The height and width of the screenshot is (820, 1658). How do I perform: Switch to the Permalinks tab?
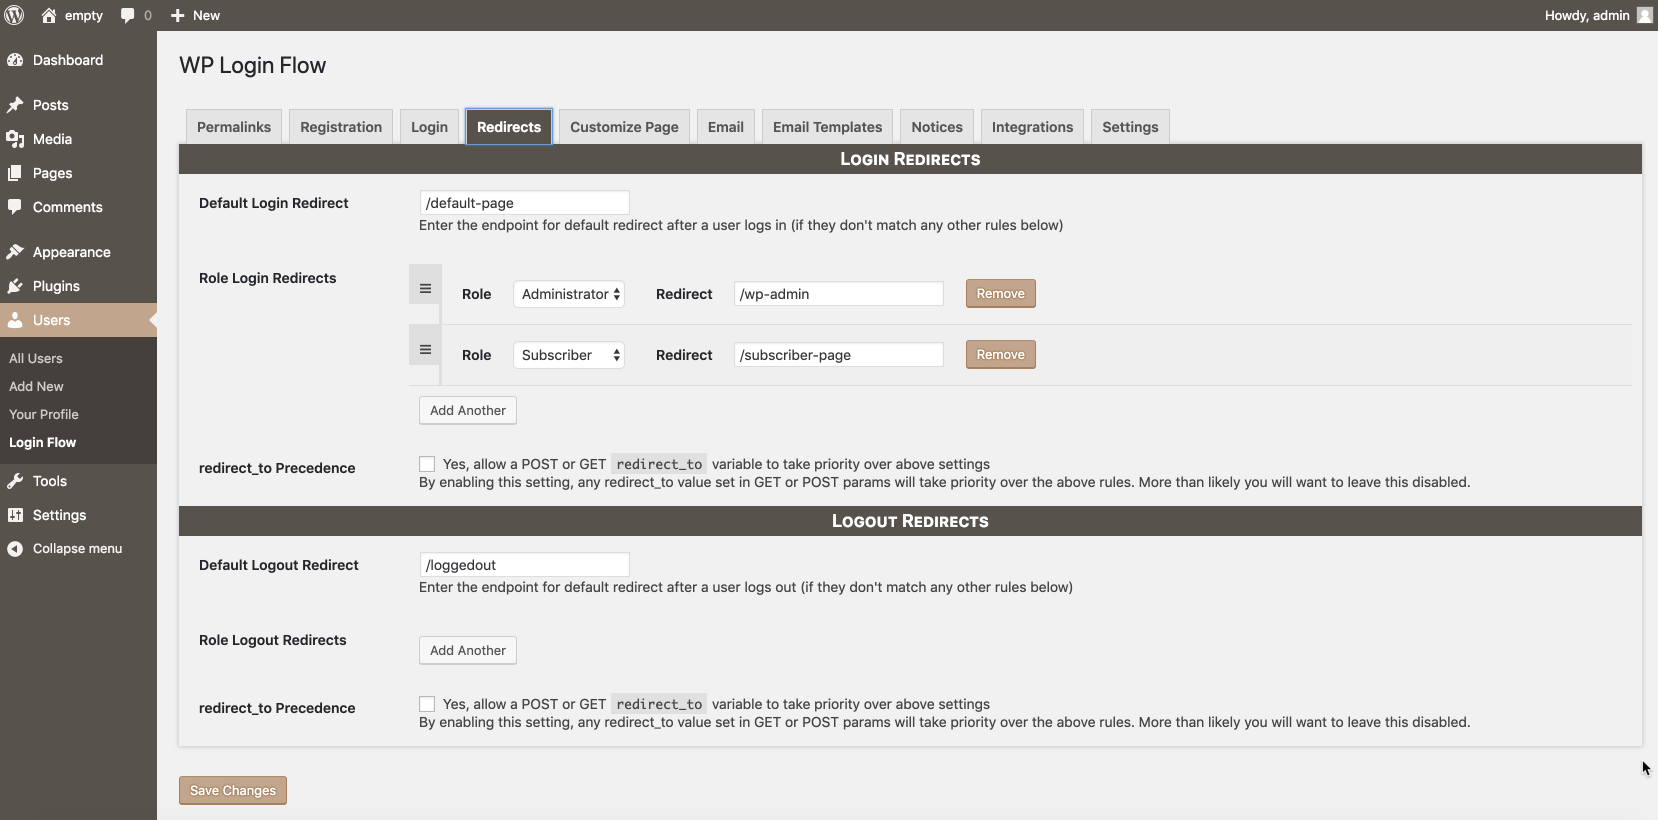234,127
